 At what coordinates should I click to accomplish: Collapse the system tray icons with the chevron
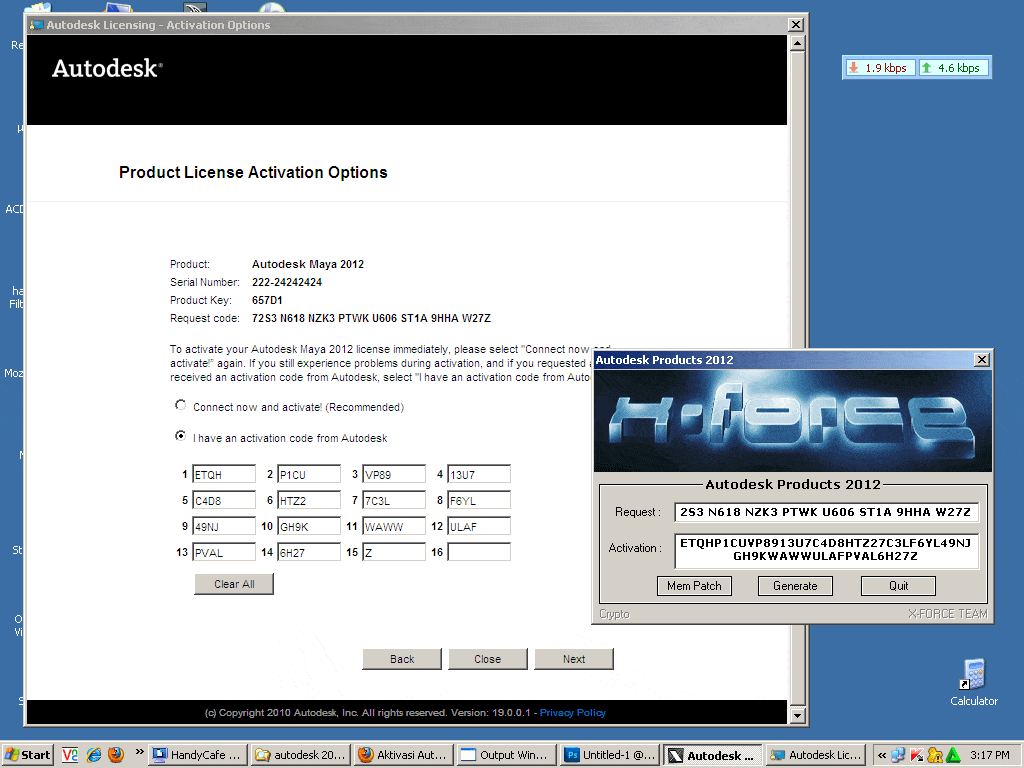881,755
